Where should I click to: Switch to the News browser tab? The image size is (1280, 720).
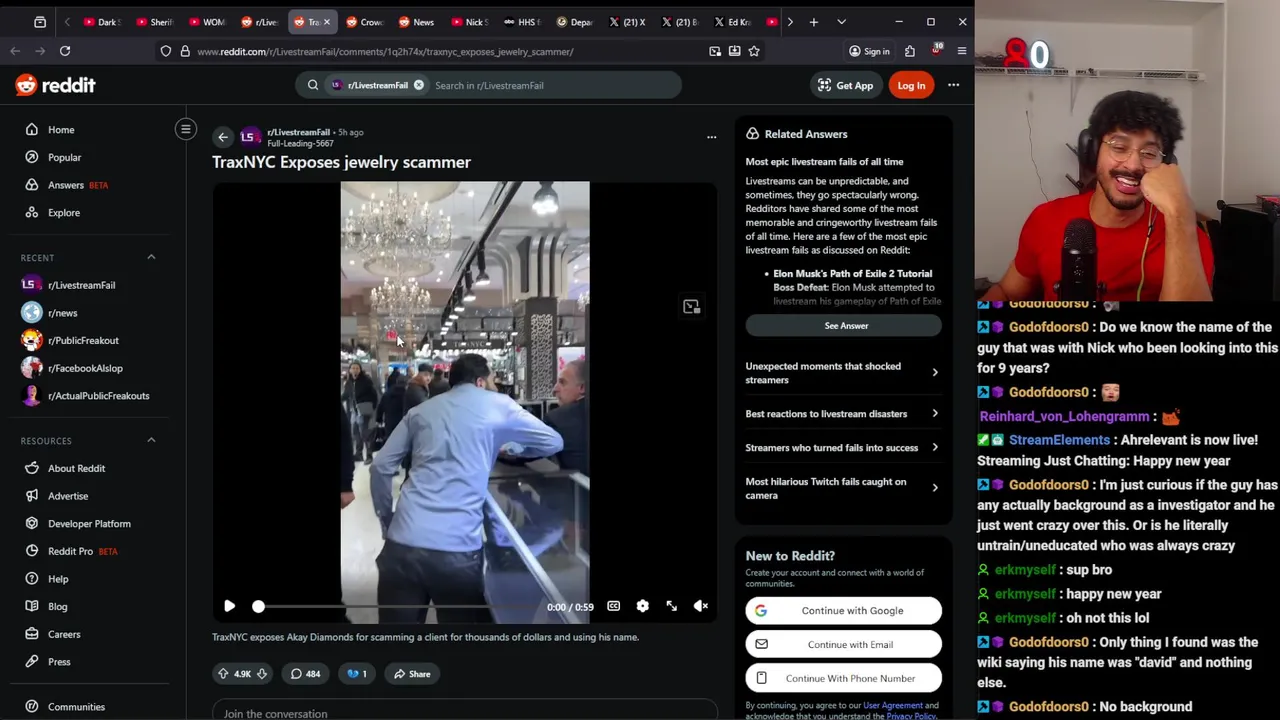point(416,22)
